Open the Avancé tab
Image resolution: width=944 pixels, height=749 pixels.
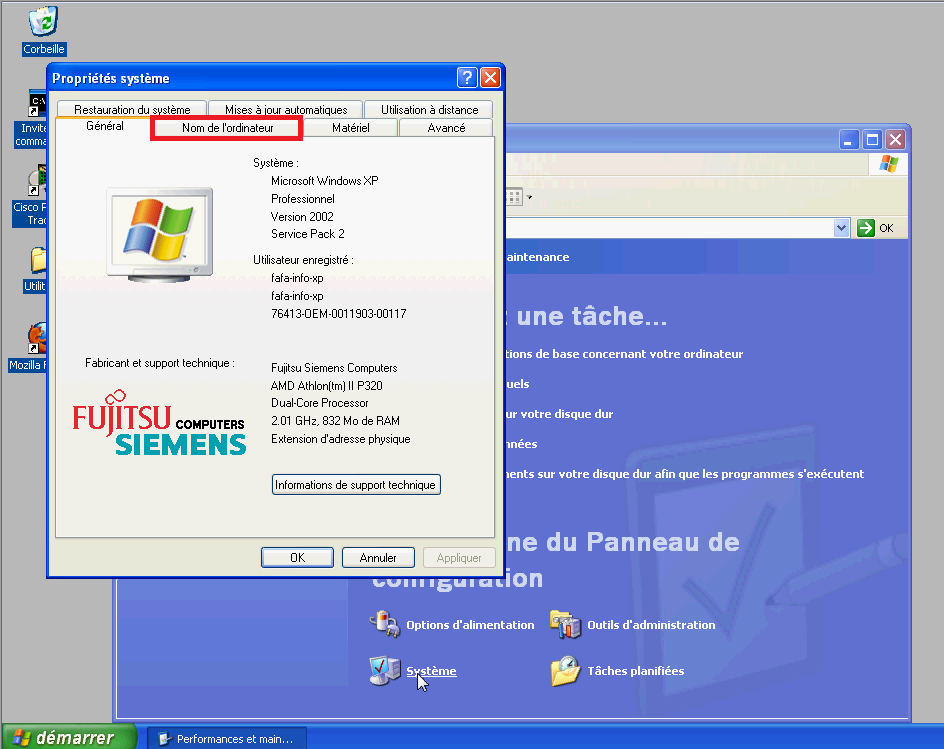(446, 128)
